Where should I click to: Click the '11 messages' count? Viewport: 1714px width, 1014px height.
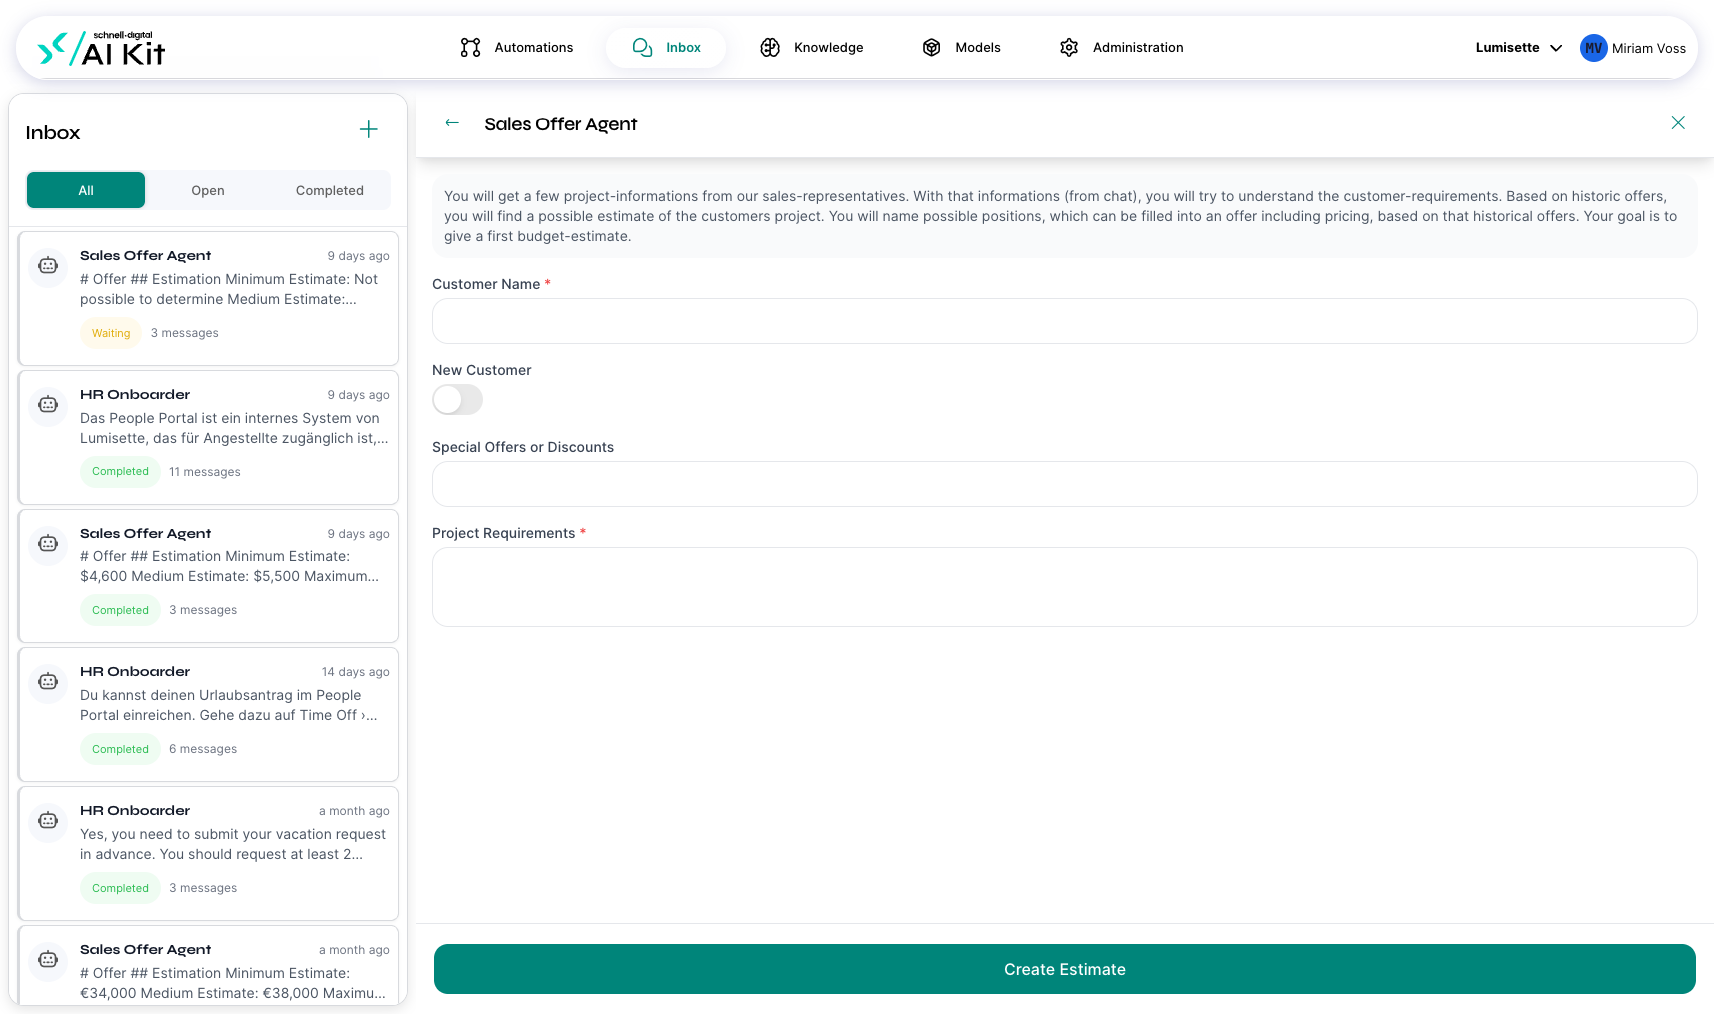tap(205, 472)
